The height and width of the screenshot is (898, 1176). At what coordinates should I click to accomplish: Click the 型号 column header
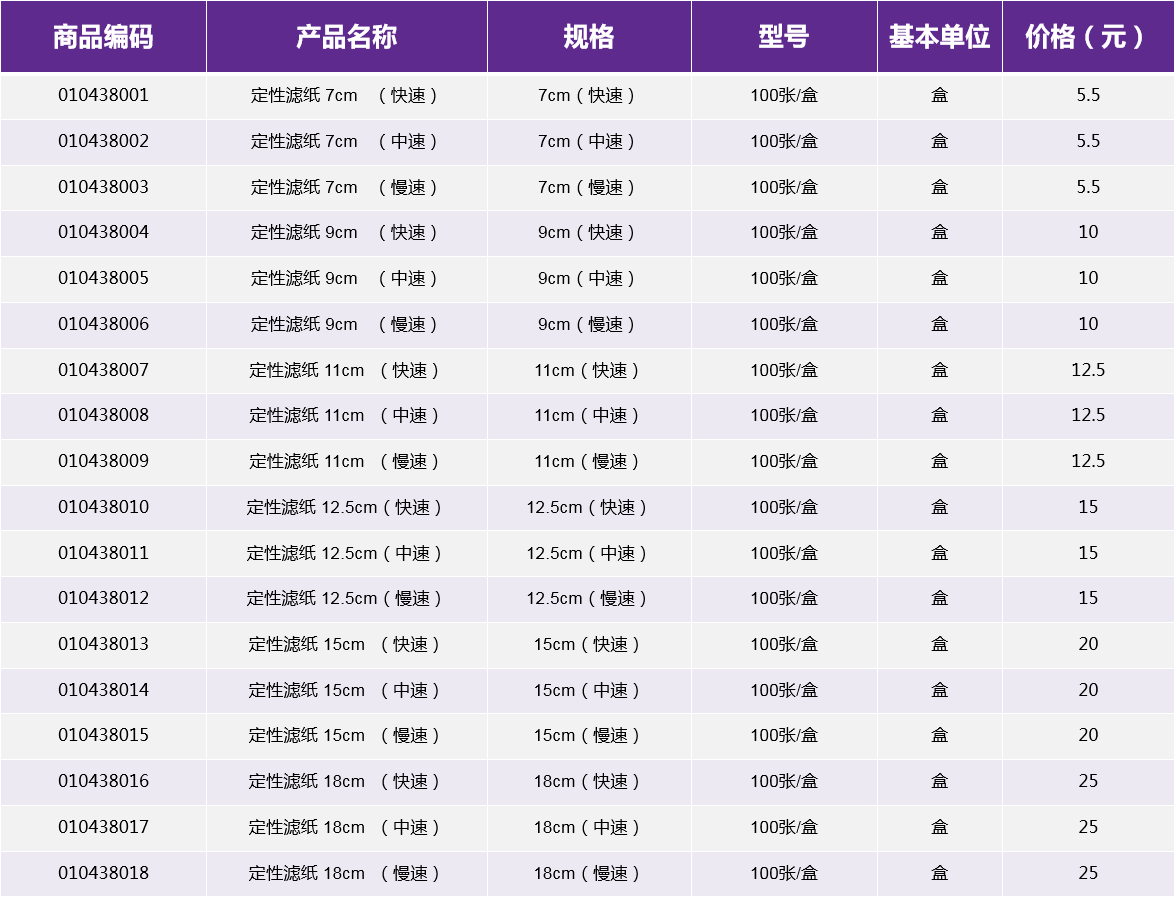784,37
